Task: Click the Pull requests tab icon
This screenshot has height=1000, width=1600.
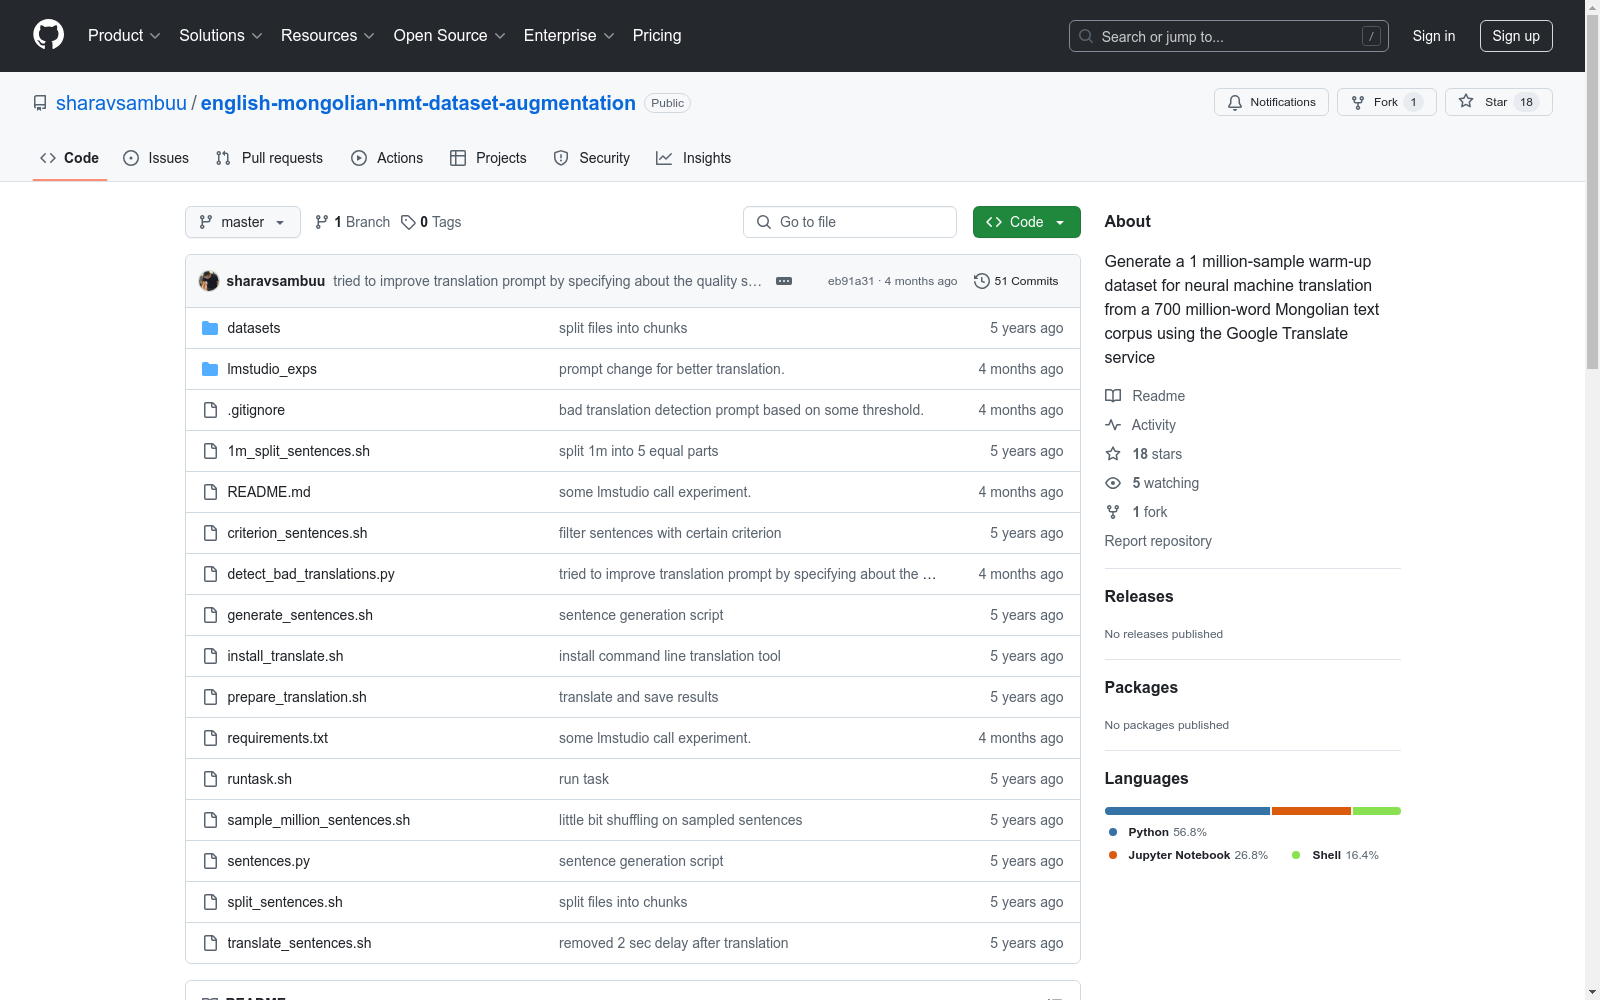Action: click(223, 158)
